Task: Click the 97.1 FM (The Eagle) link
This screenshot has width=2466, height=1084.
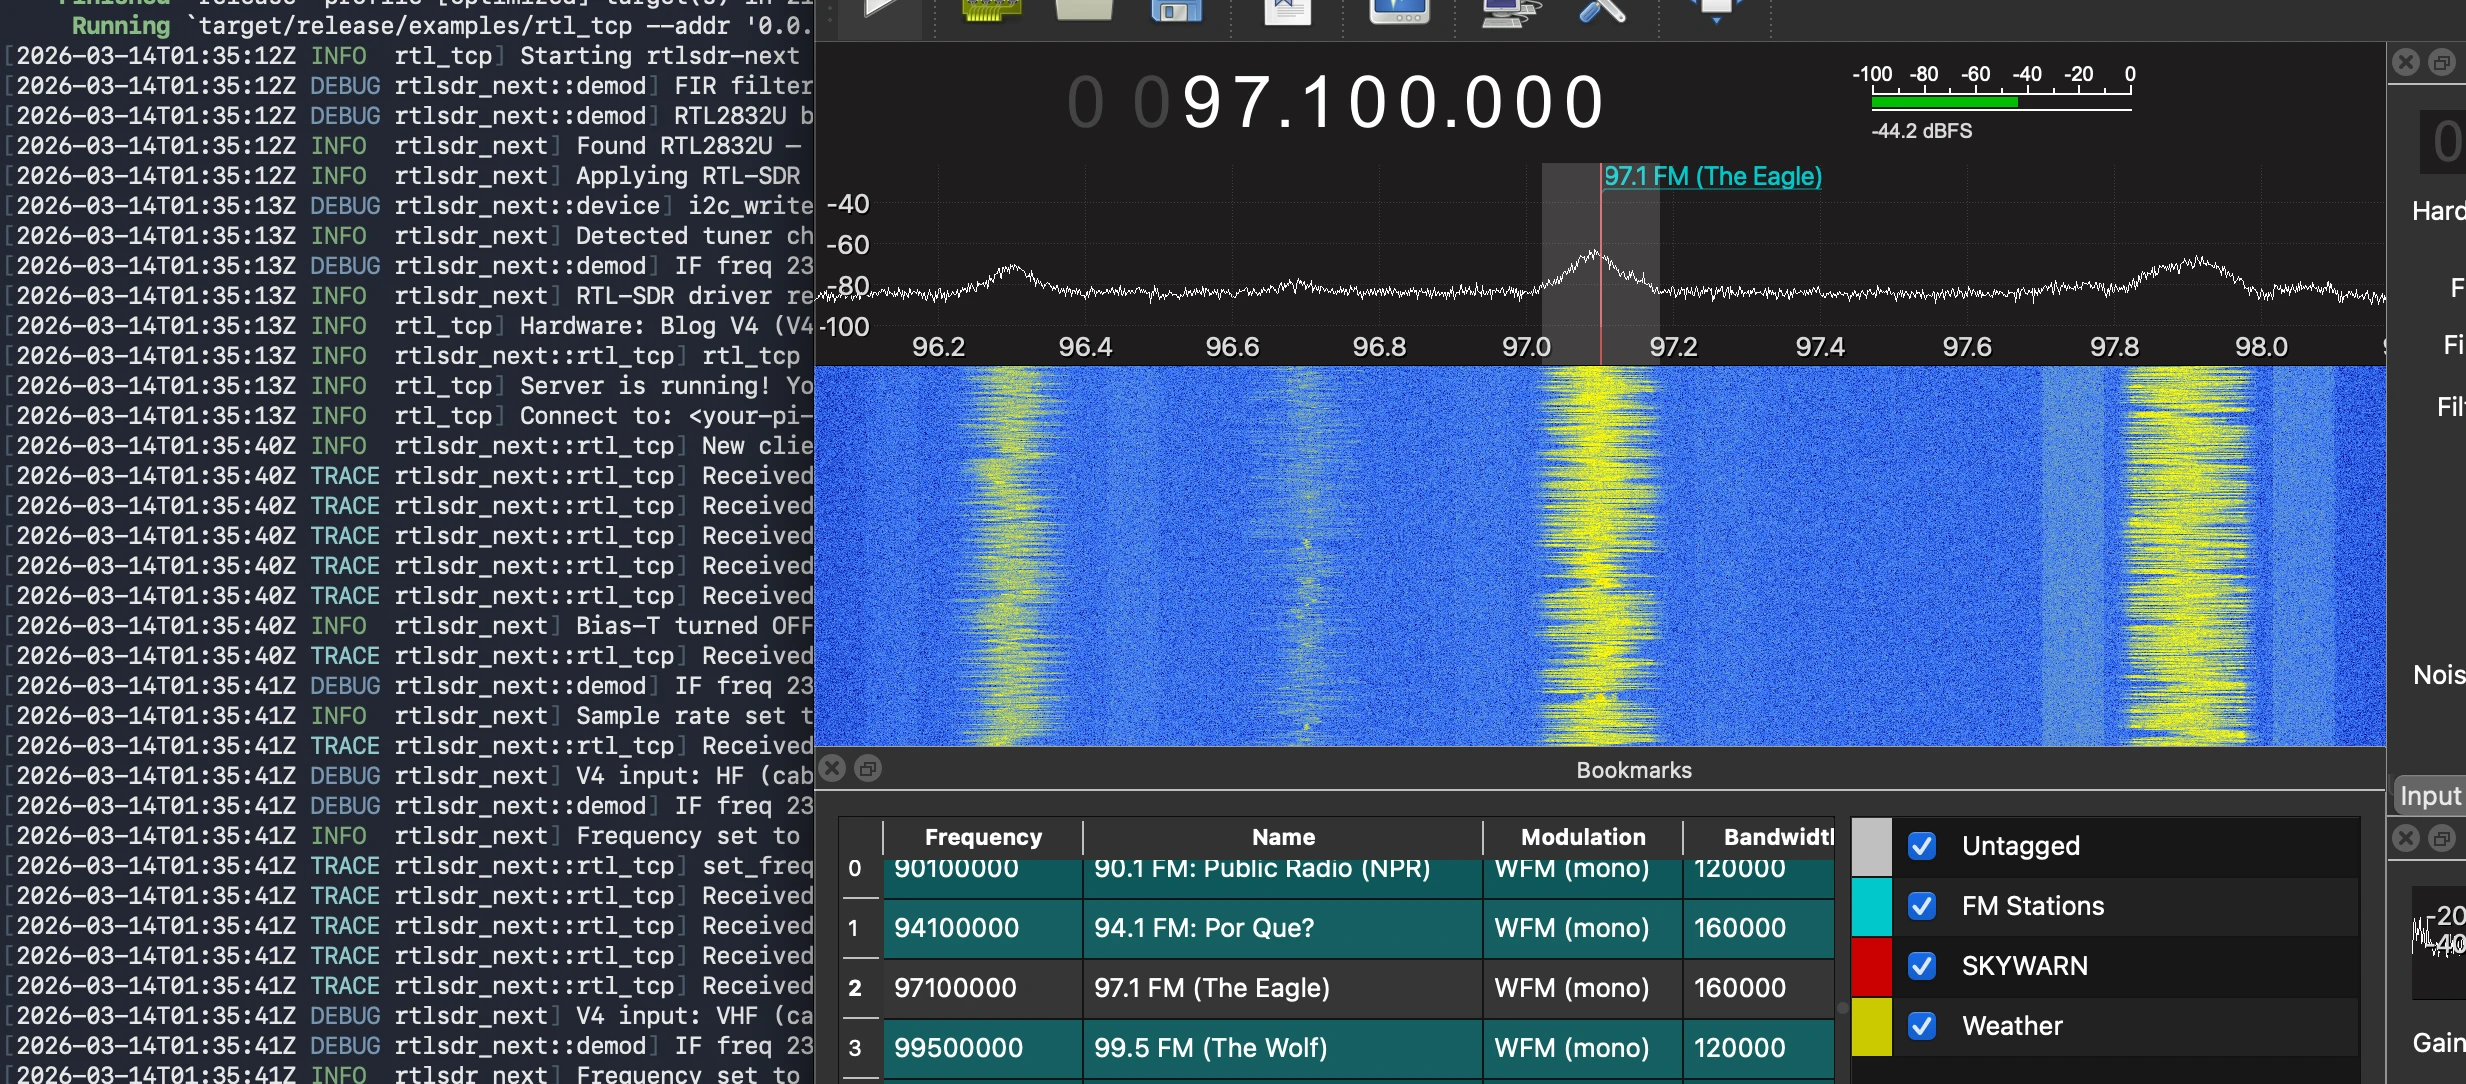Action: 1712,176
